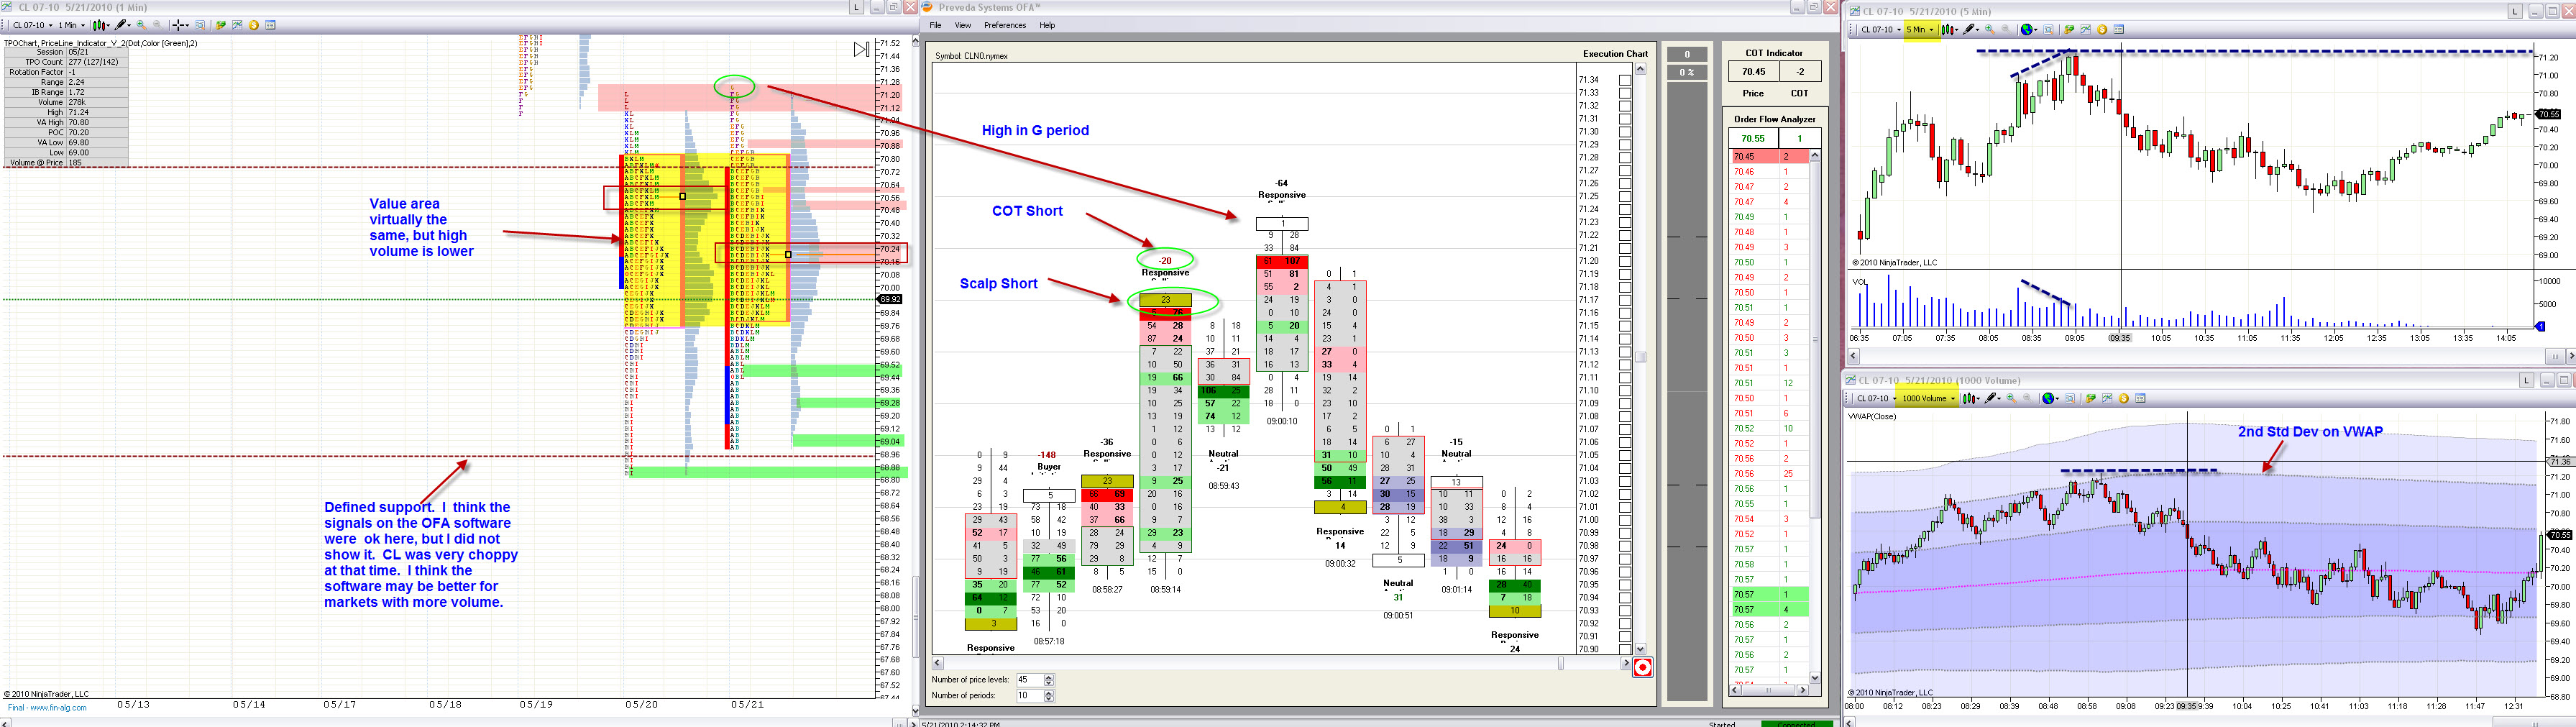Open Chart Trader in 1 Min chart toolbar
Screen dimensions: 2576x727
pos(221,25)
